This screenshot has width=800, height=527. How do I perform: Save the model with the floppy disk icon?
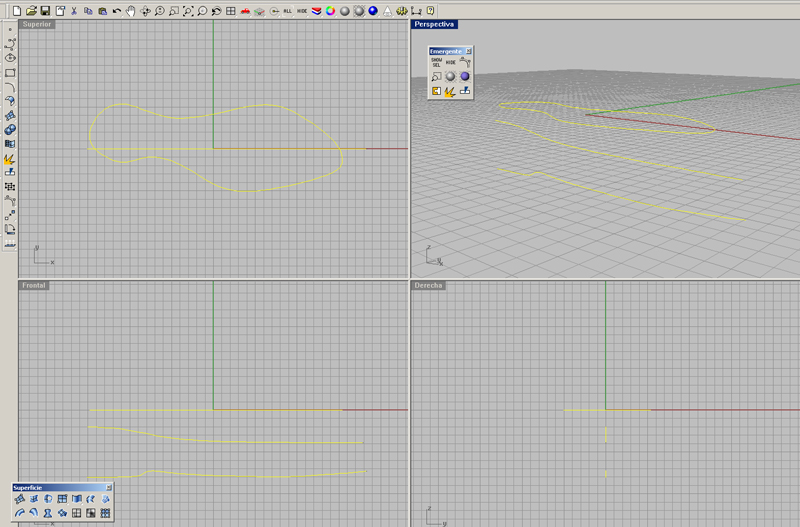tap(45, 11)
